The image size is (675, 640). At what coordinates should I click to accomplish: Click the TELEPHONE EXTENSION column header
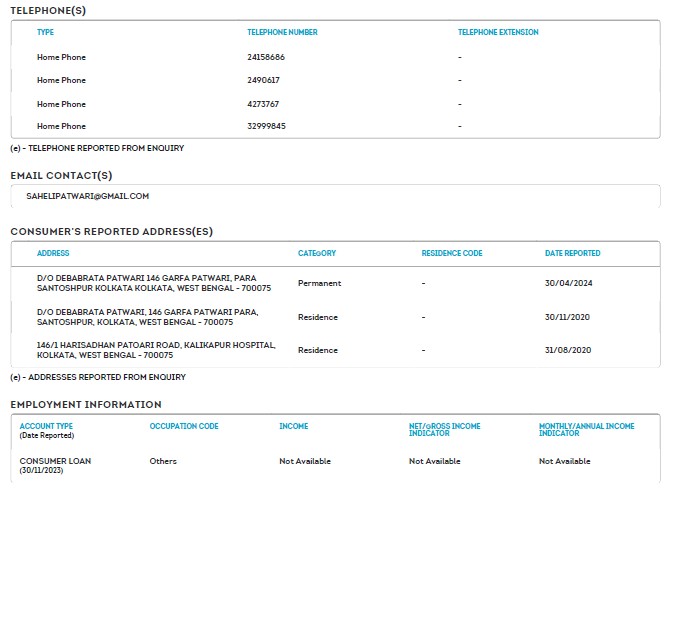(498, 32)
